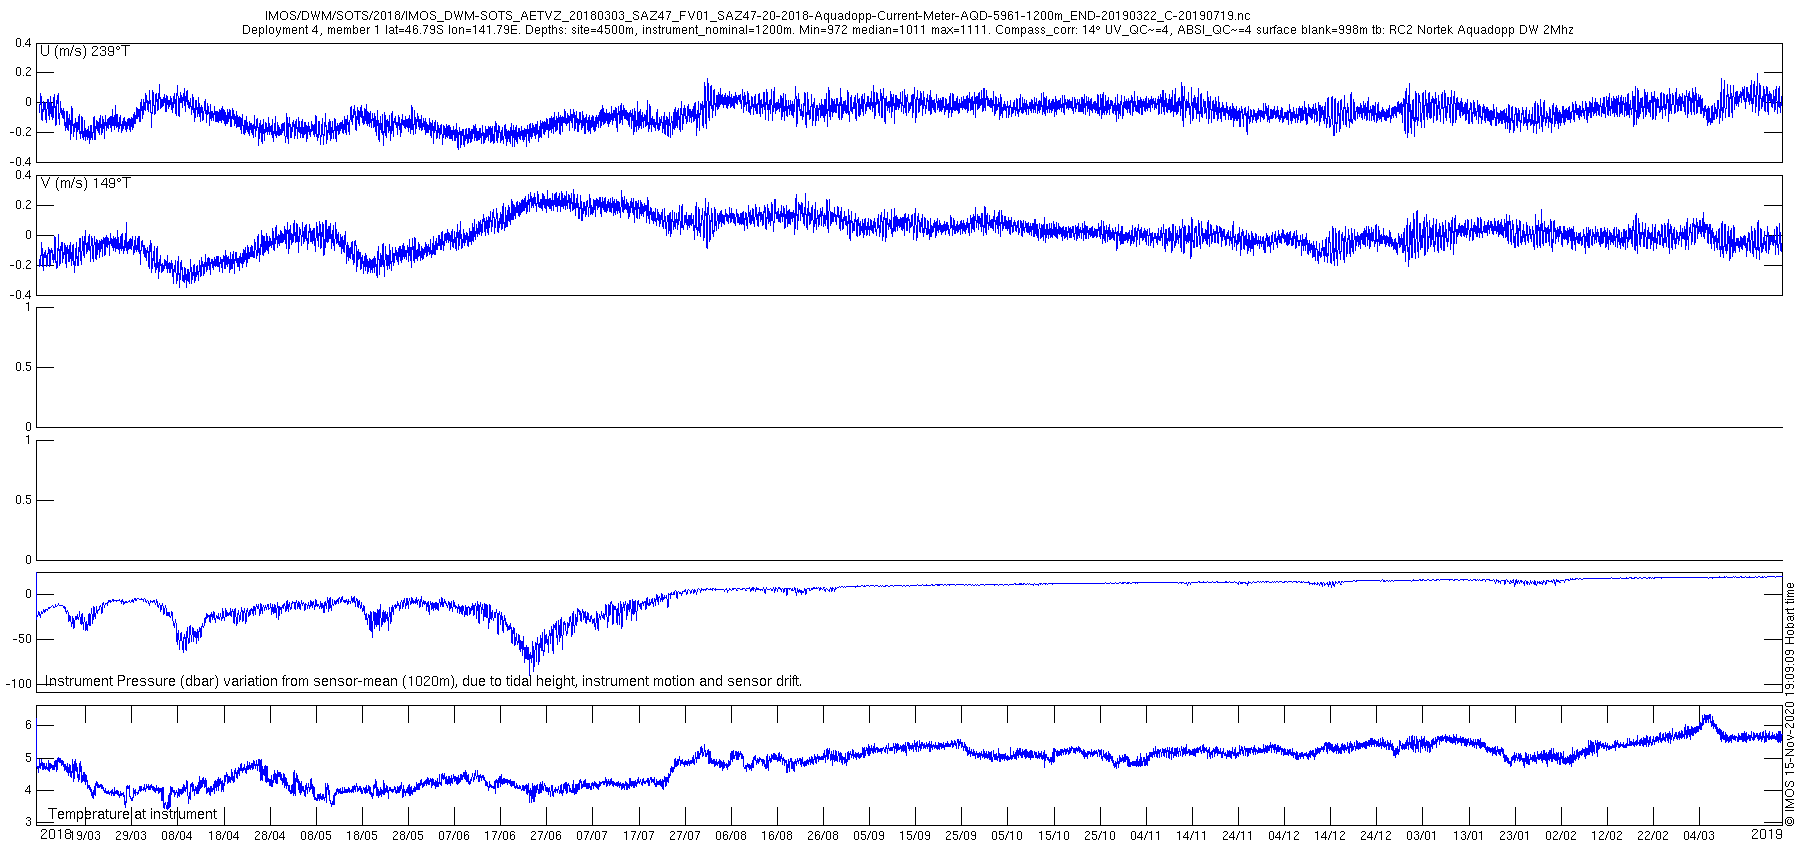
Task: Click the '-0.4' tick on the U velocity axis
Action: [x=21, y=161]
